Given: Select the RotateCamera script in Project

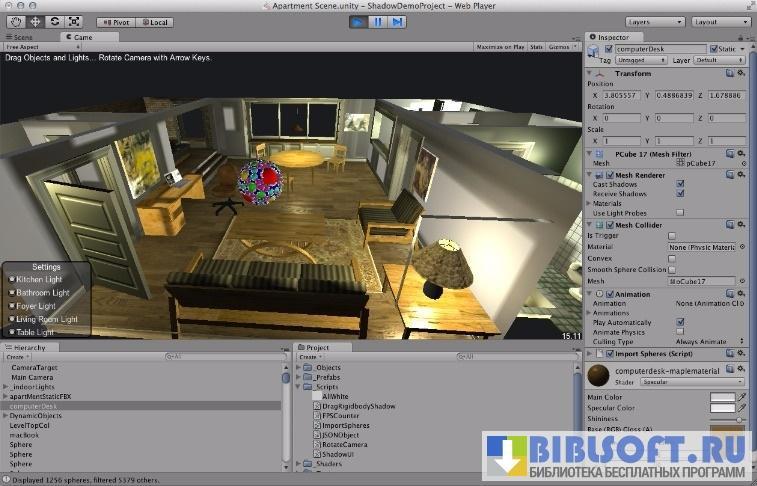Looking at the screenshot, I should pos(336,444).
